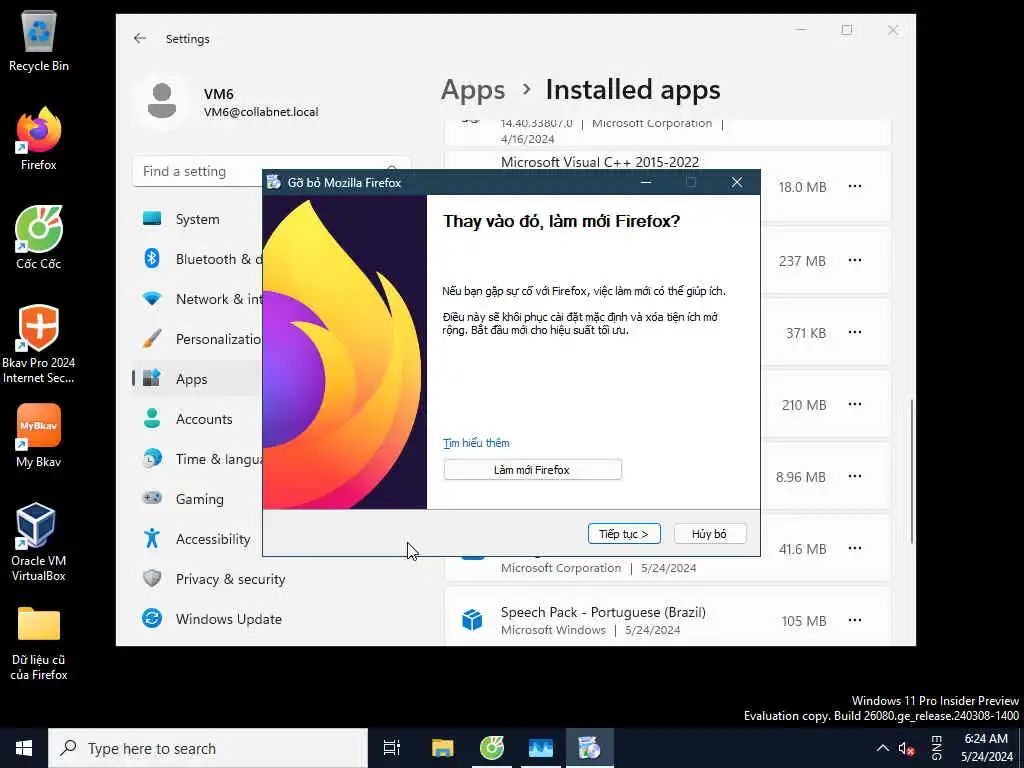Image resolution: width=1024 pixels, height=768 pixels.
Task: Click the 'Find a setting' search box
Action: pyautogui.click(x=272, y=171)
